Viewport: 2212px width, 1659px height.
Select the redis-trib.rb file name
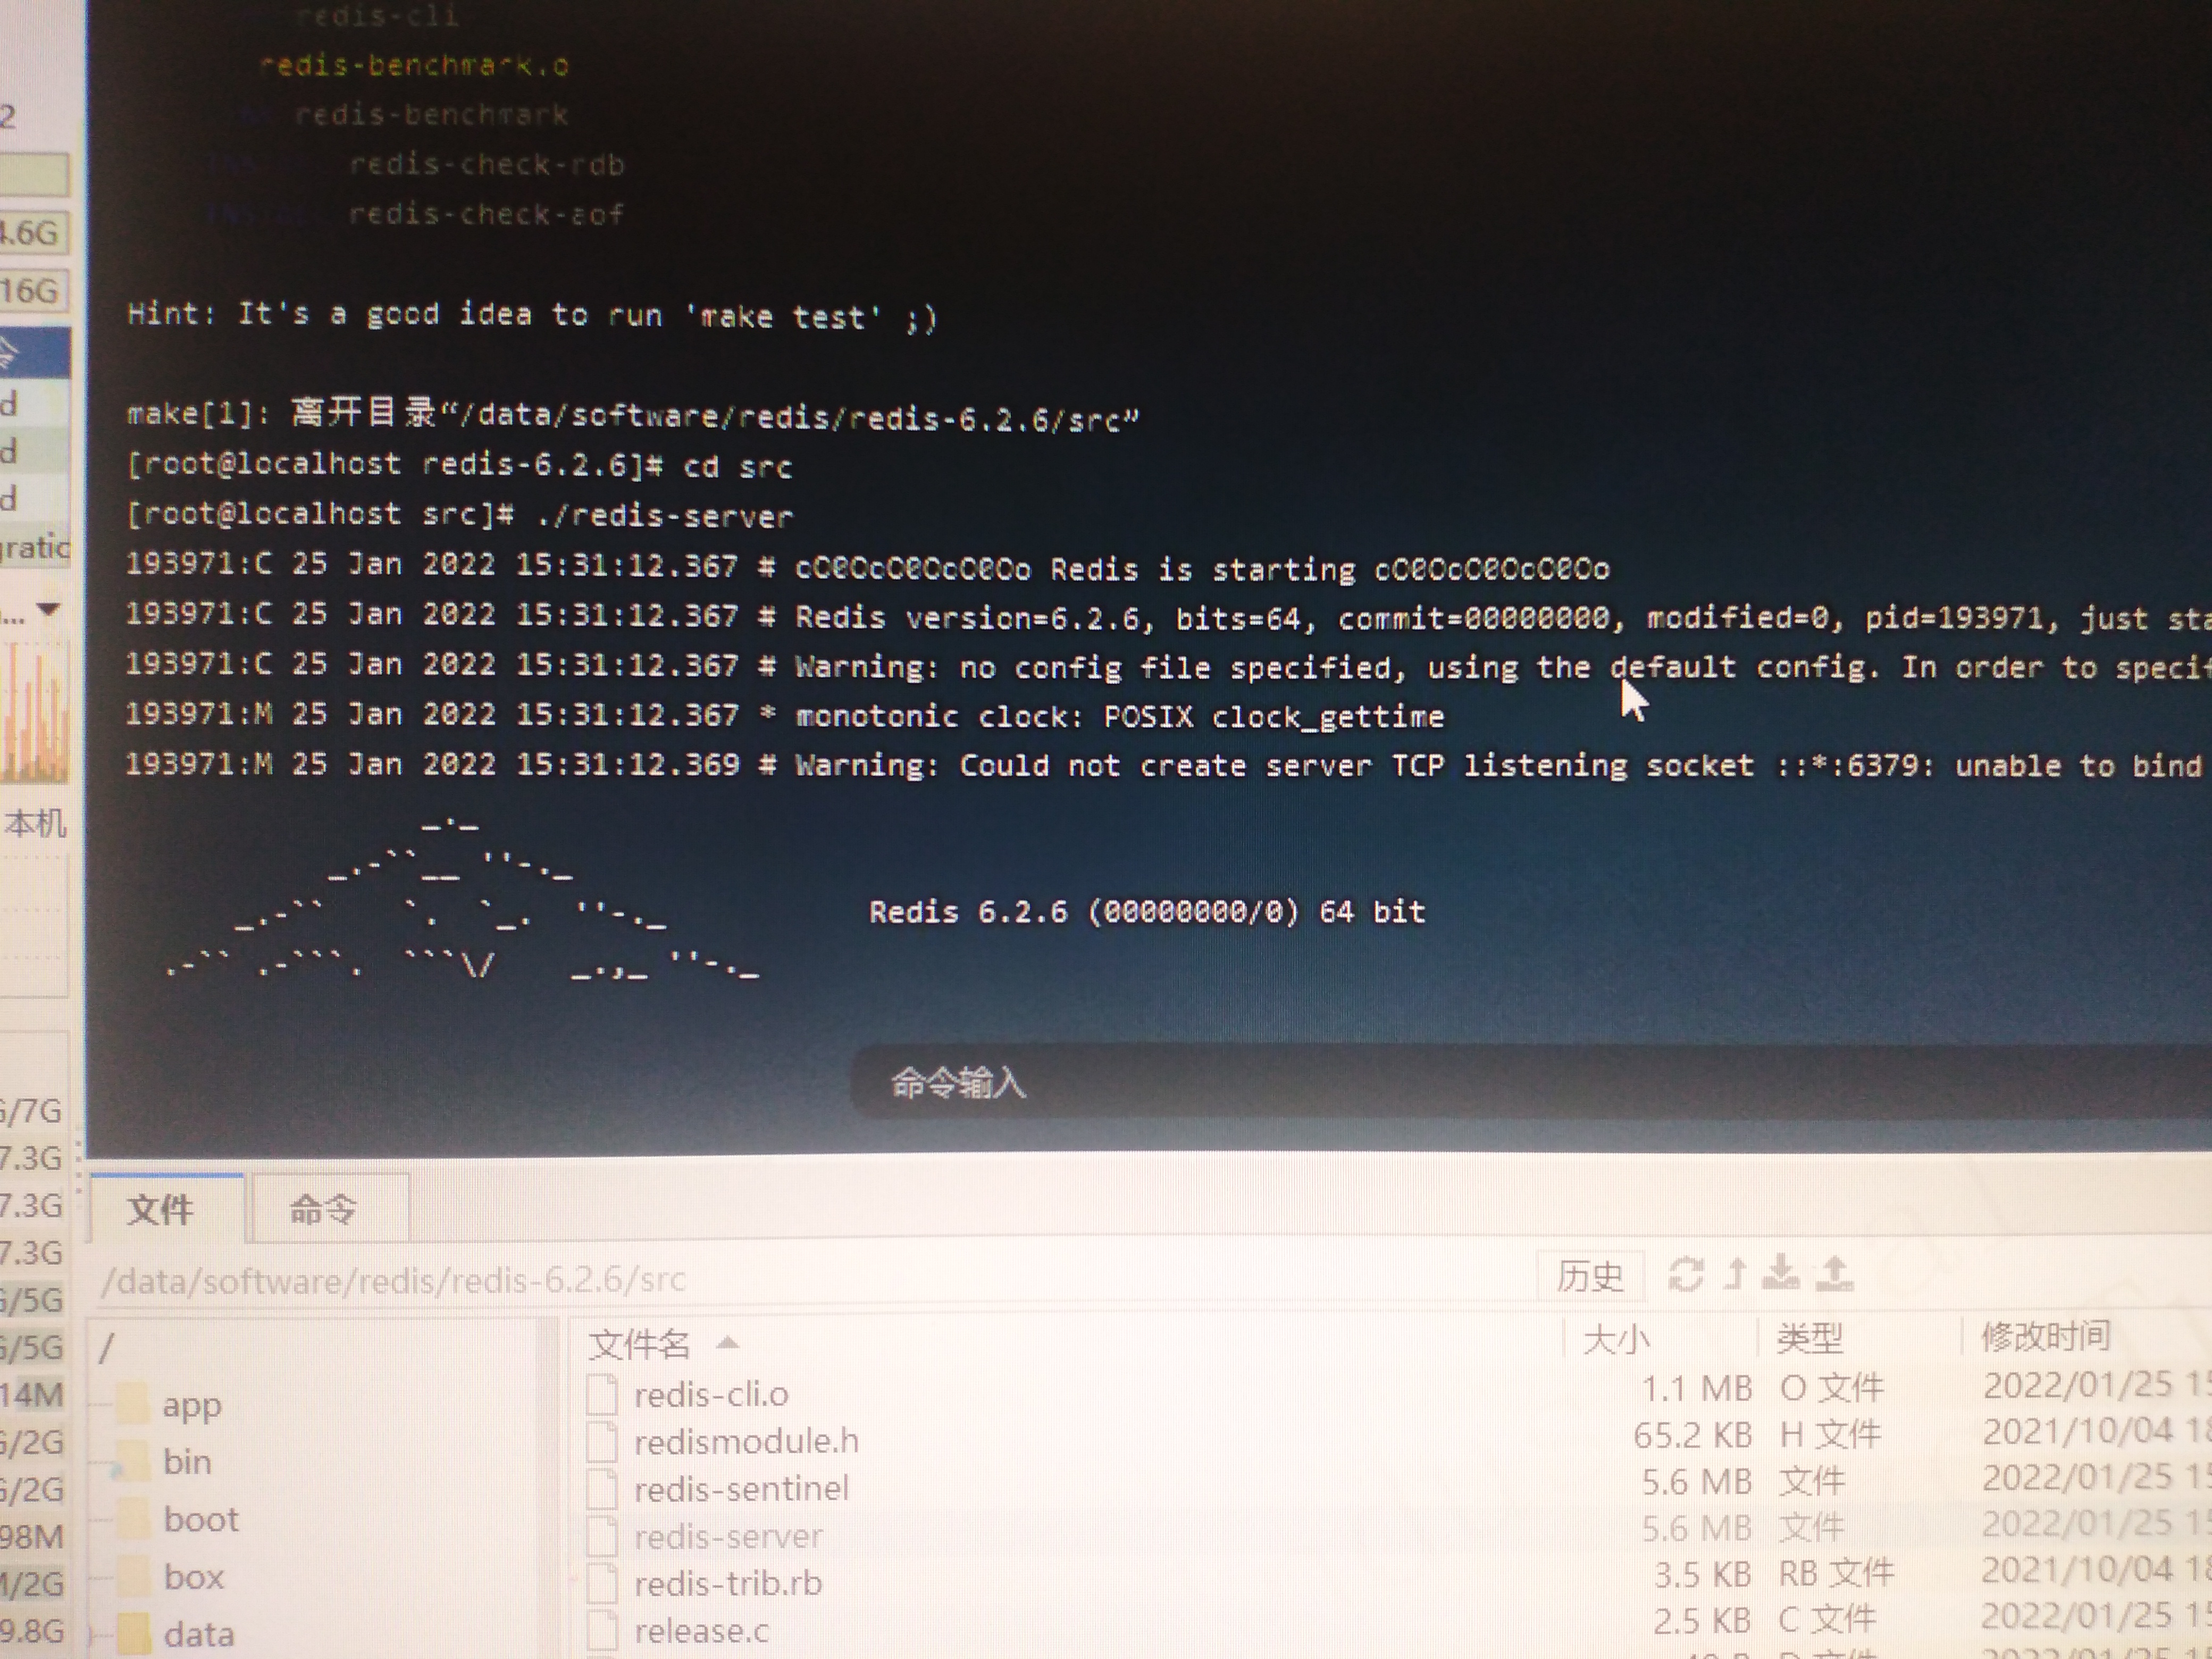[x=728, y=1583]
